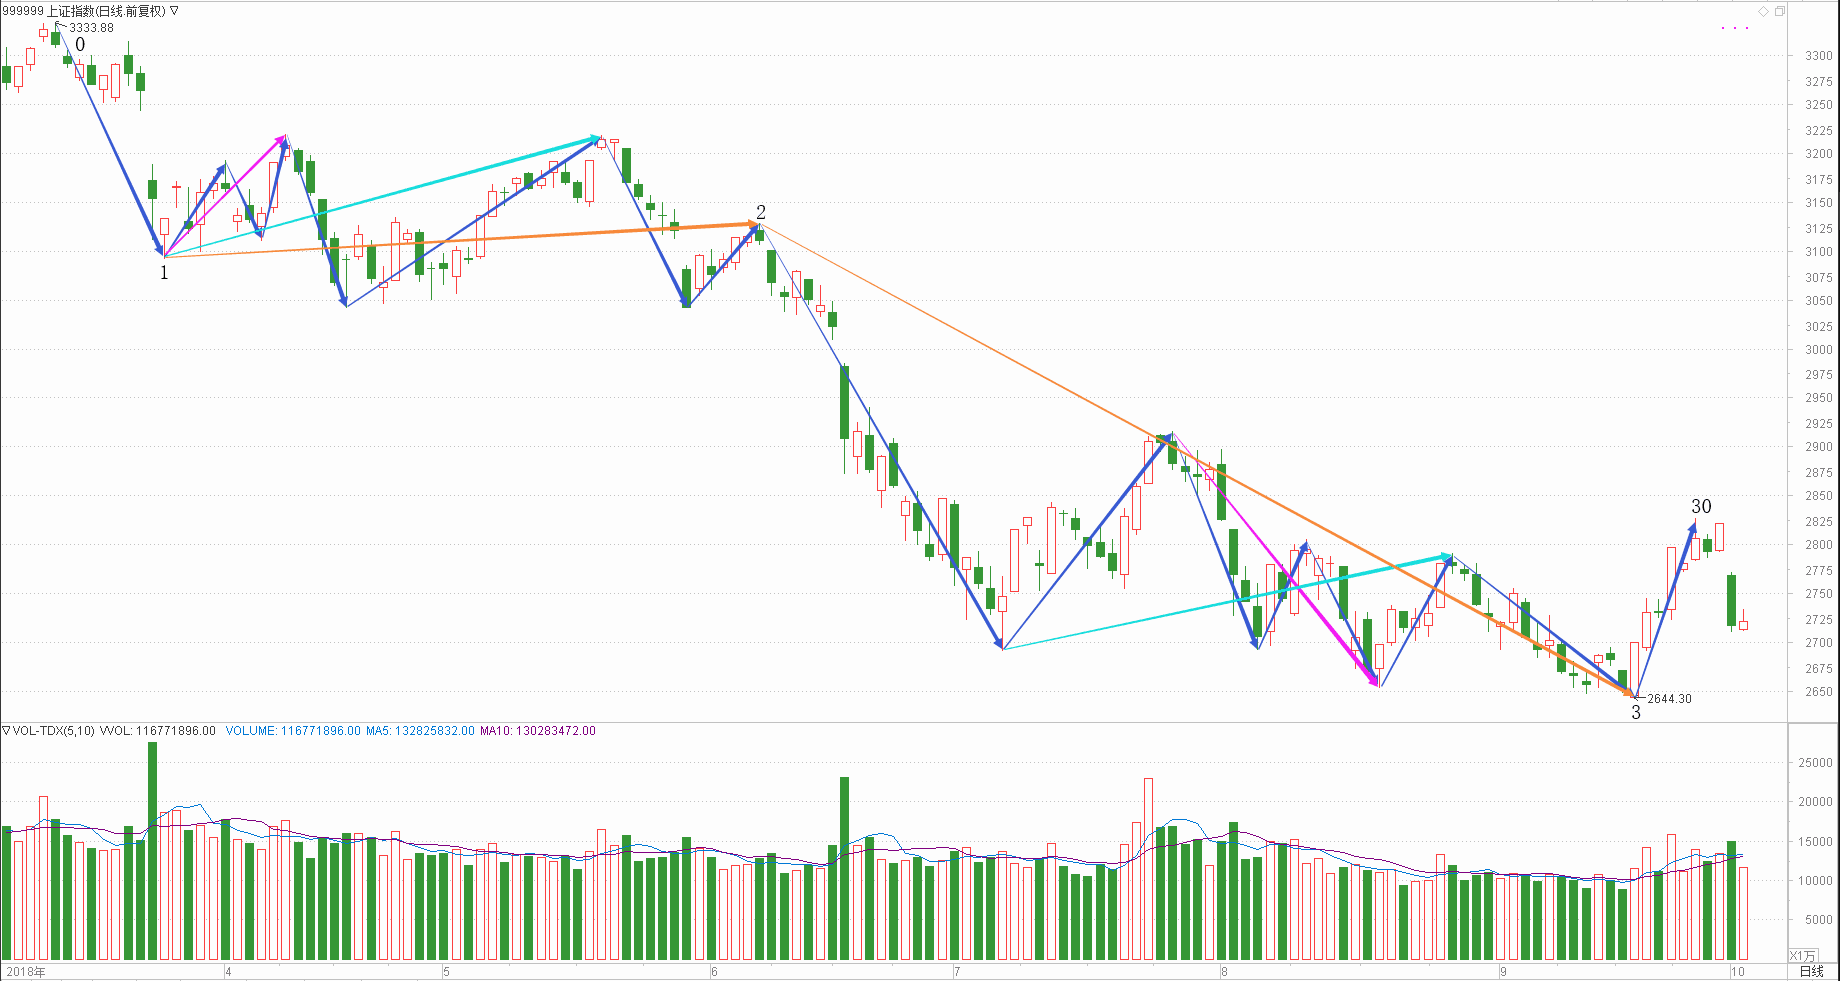Click the overlapping-squares window icon at top-right
Screen dimensions: 1840x981
point(1779,11)
